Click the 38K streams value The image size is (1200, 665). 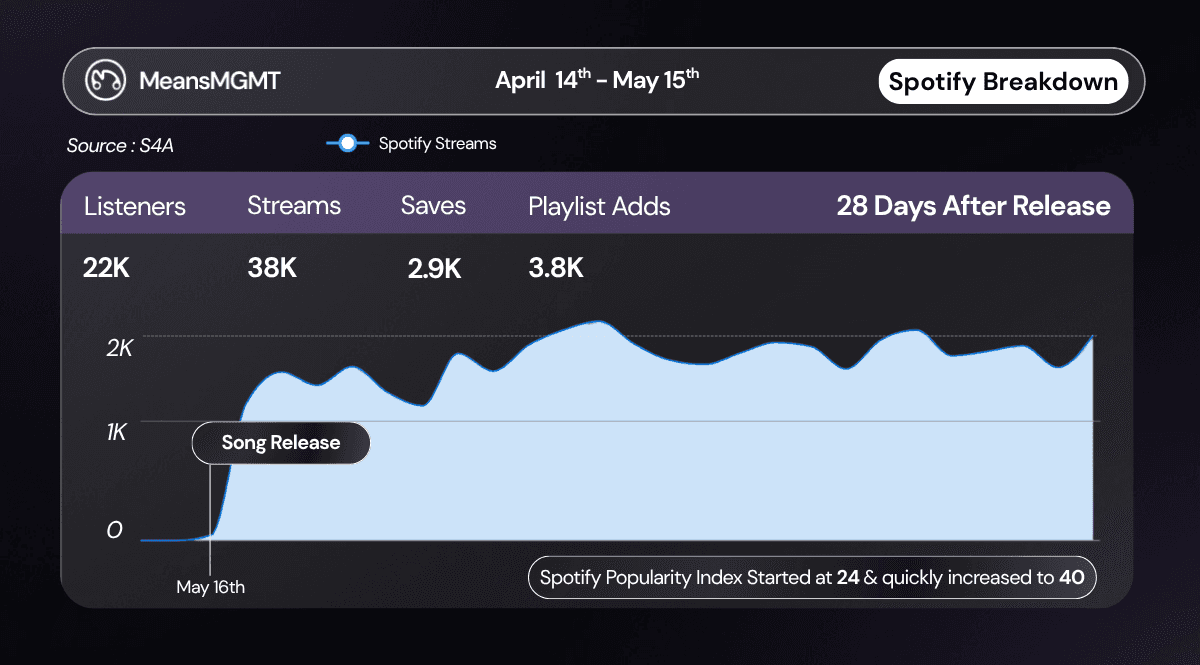pos(272,268)
